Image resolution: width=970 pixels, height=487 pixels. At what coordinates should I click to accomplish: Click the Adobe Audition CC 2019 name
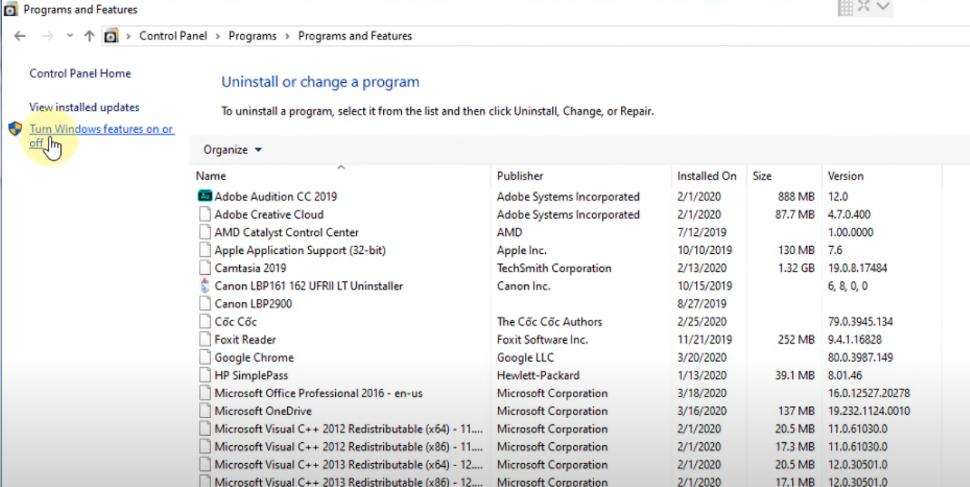coord(276,197)
